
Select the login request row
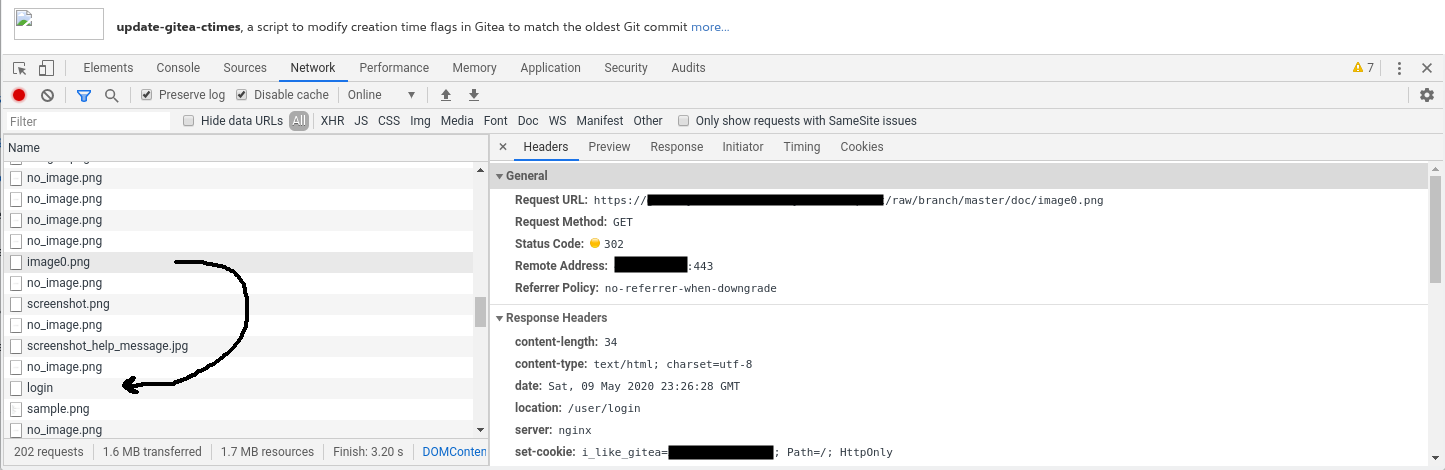(239, 388)
